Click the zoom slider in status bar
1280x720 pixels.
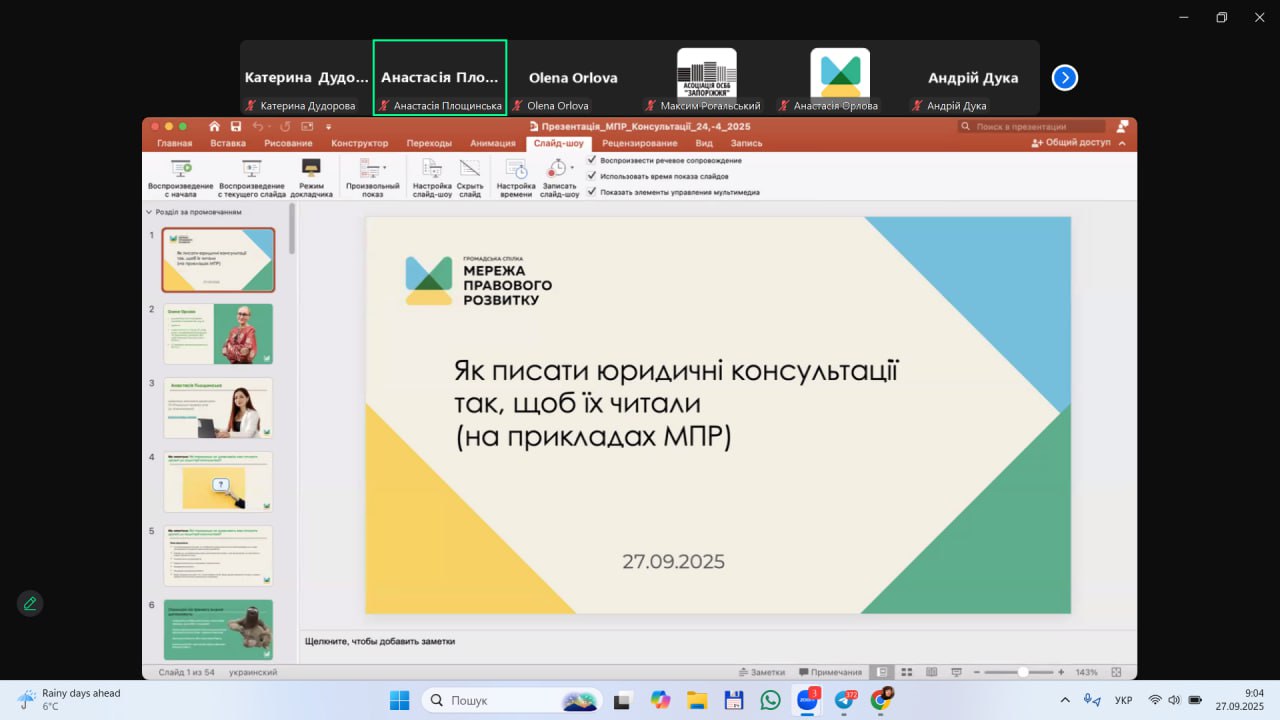1022,672
